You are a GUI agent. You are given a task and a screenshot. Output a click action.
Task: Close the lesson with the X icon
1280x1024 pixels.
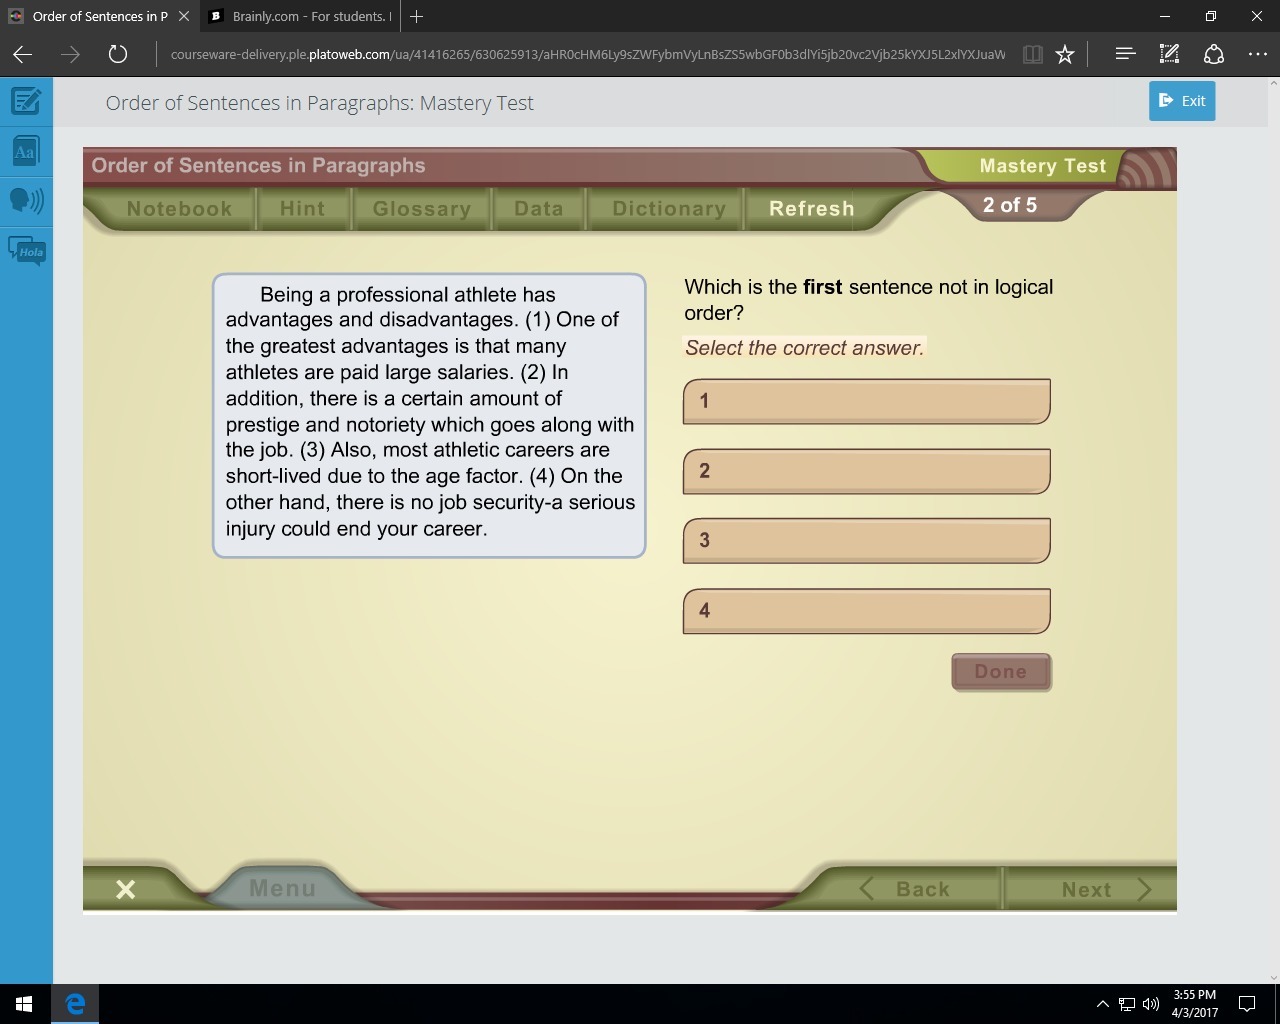click(125, 889)
